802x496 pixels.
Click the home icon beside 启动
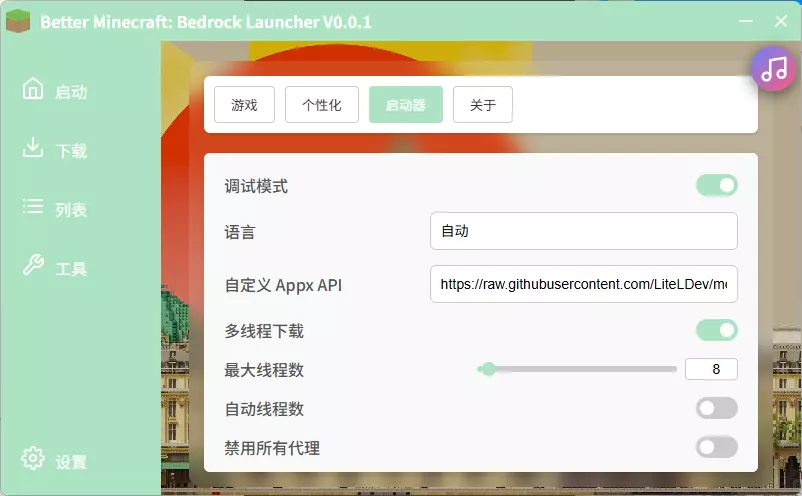point(33,88)
